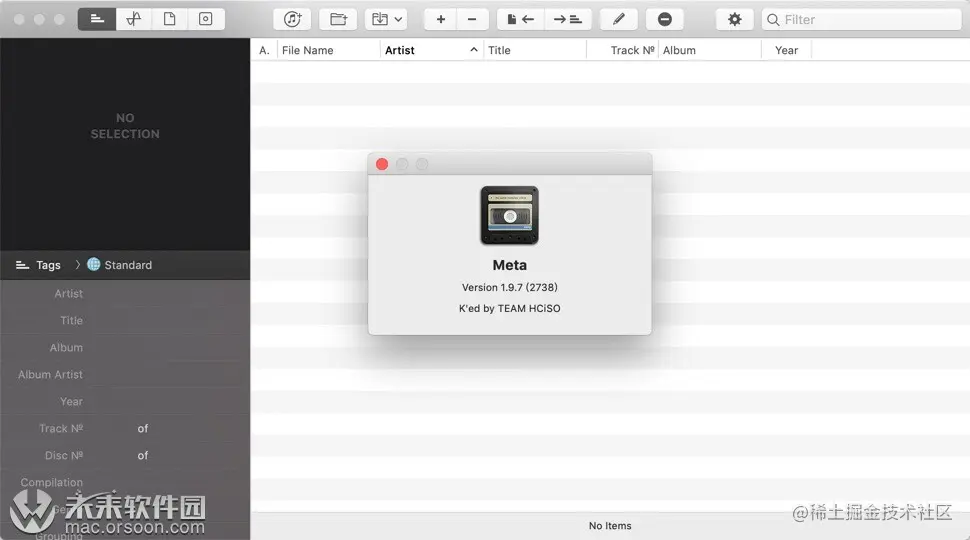Viewport: 970px width, 540px height.
Task: Click the tags to file name icon
Action: [x=567, y=19]
